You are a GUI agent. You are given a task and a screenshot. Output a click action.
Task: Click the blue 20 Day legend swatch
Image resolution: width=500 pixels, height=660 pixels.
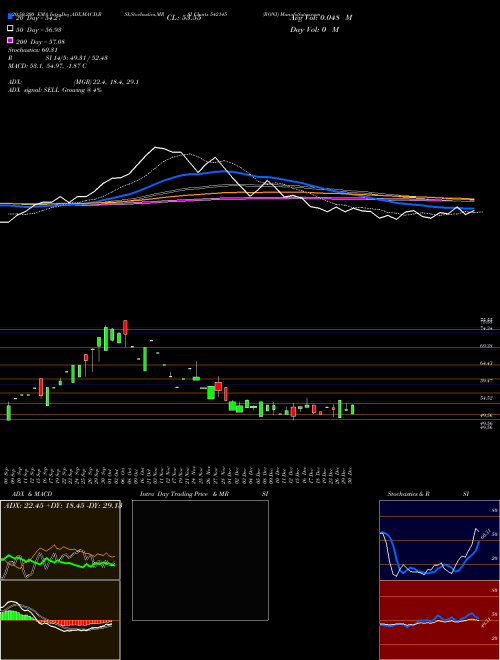tap(10, 17)
